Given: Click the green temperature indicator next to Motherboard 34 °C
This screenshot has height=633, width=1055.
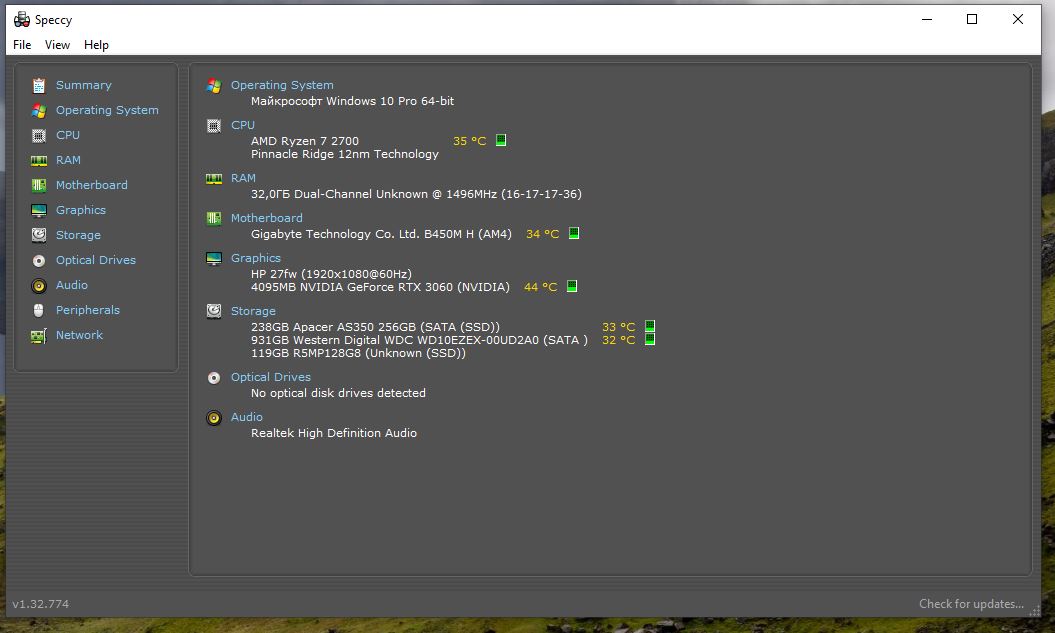Looking at the screenshot, I should tap(574, 233).
